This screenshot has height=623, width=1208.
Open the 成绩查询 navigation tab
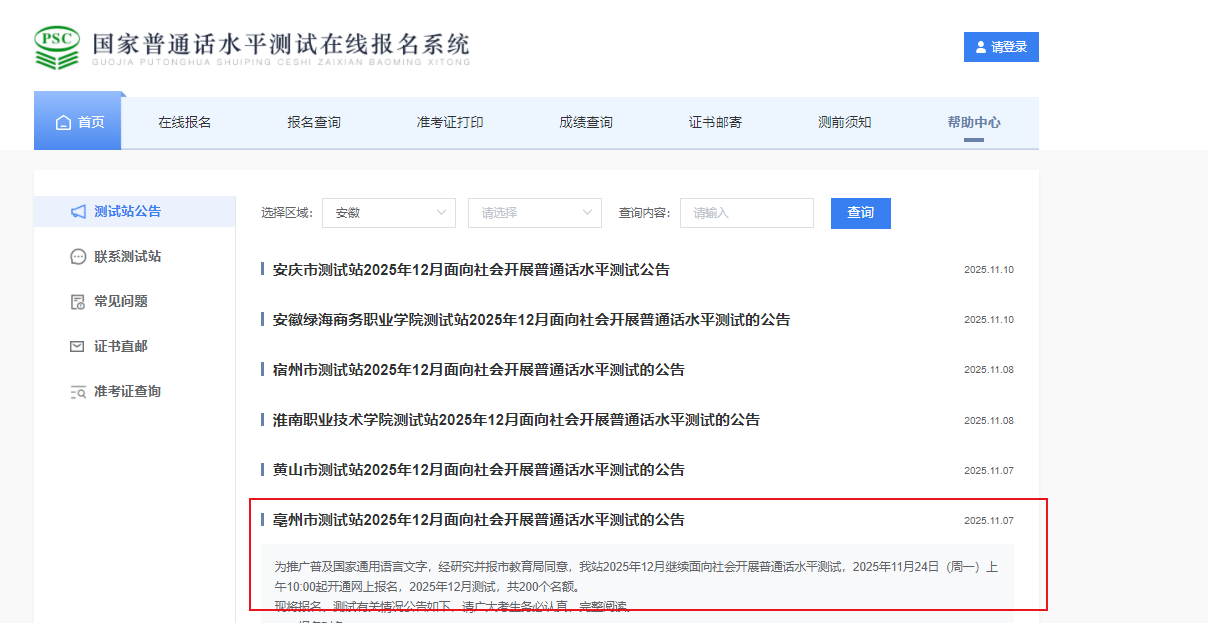pyautogui.click(x=586, y=122)
